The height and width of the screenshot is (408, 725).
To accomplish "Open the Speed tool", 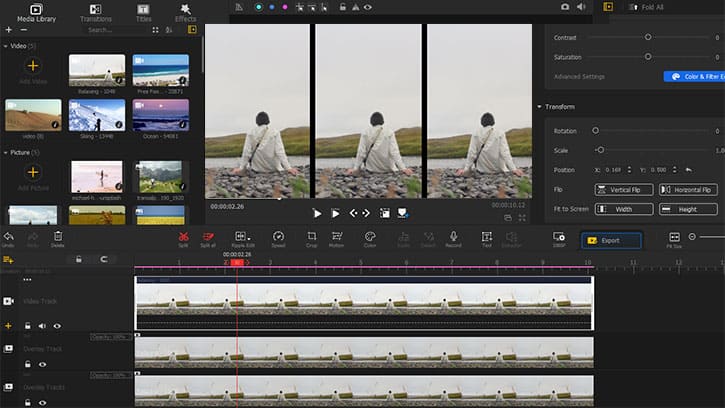I will pos(278,237).
